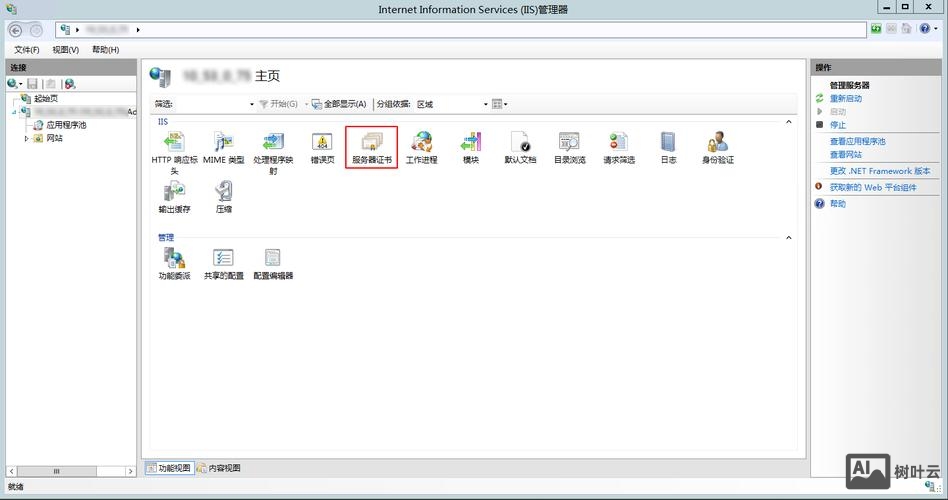Switch to the 功能视图 tab

pyautogui.click(x=169, y=468)
